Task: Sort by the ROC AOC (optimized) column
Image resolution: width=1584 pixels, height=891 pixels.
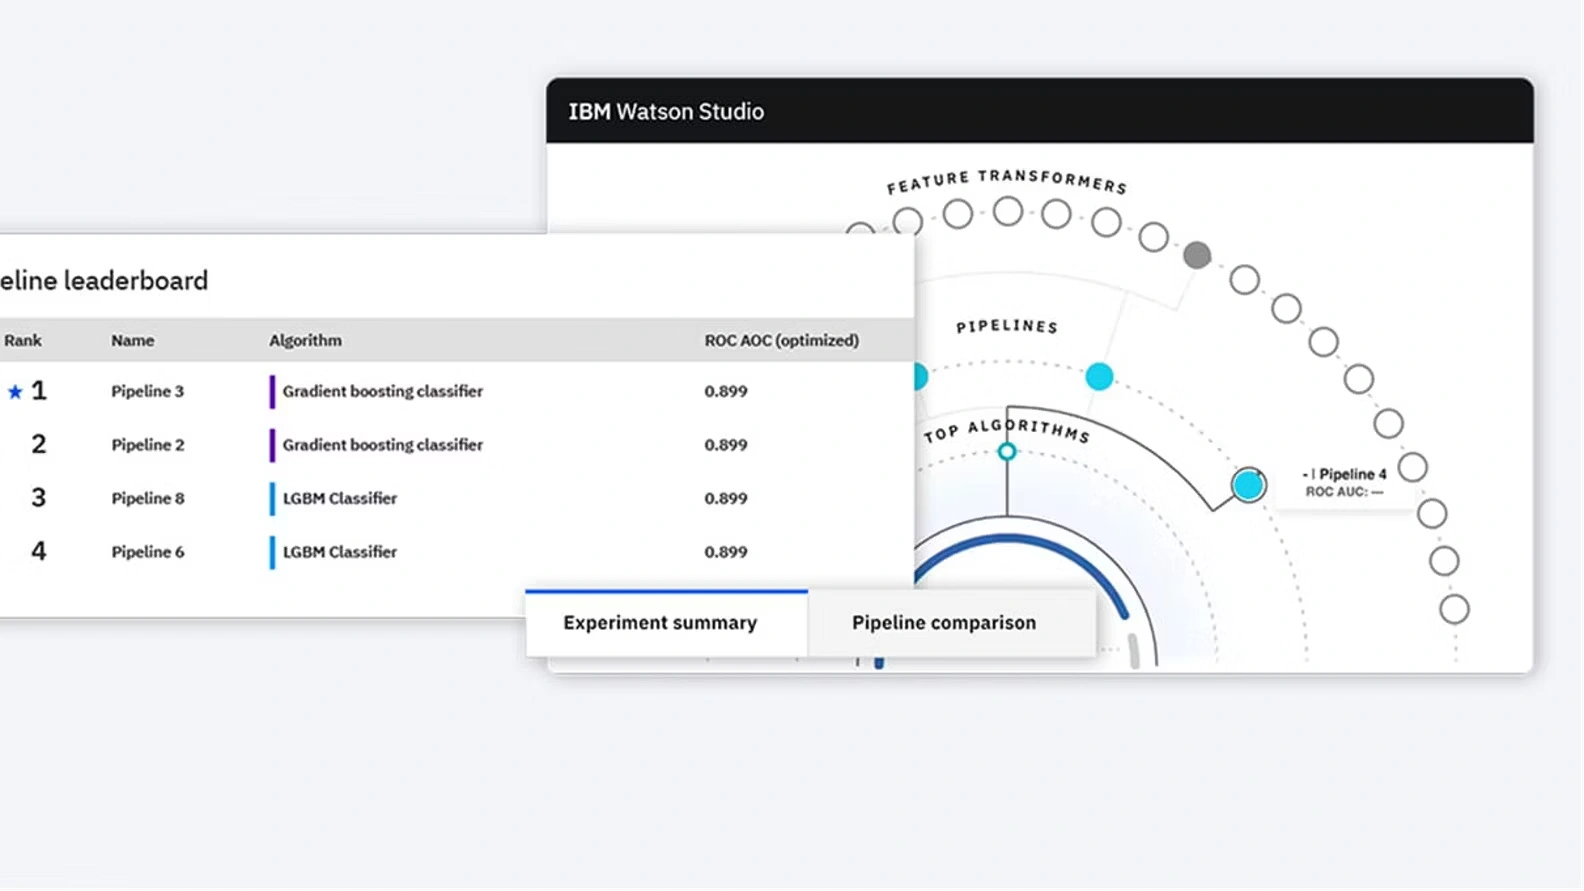Action: pyautogui.click(x=781, y=341)
